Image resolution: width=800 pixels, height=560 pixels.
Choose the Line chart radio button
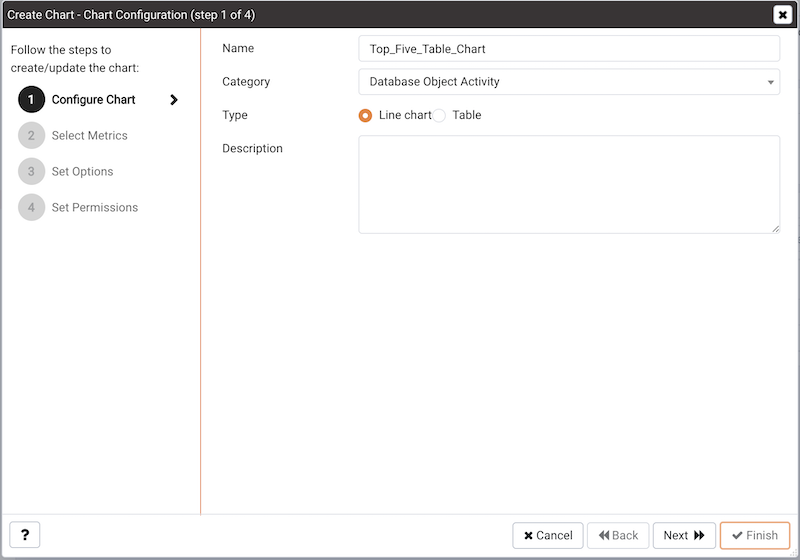365,116
